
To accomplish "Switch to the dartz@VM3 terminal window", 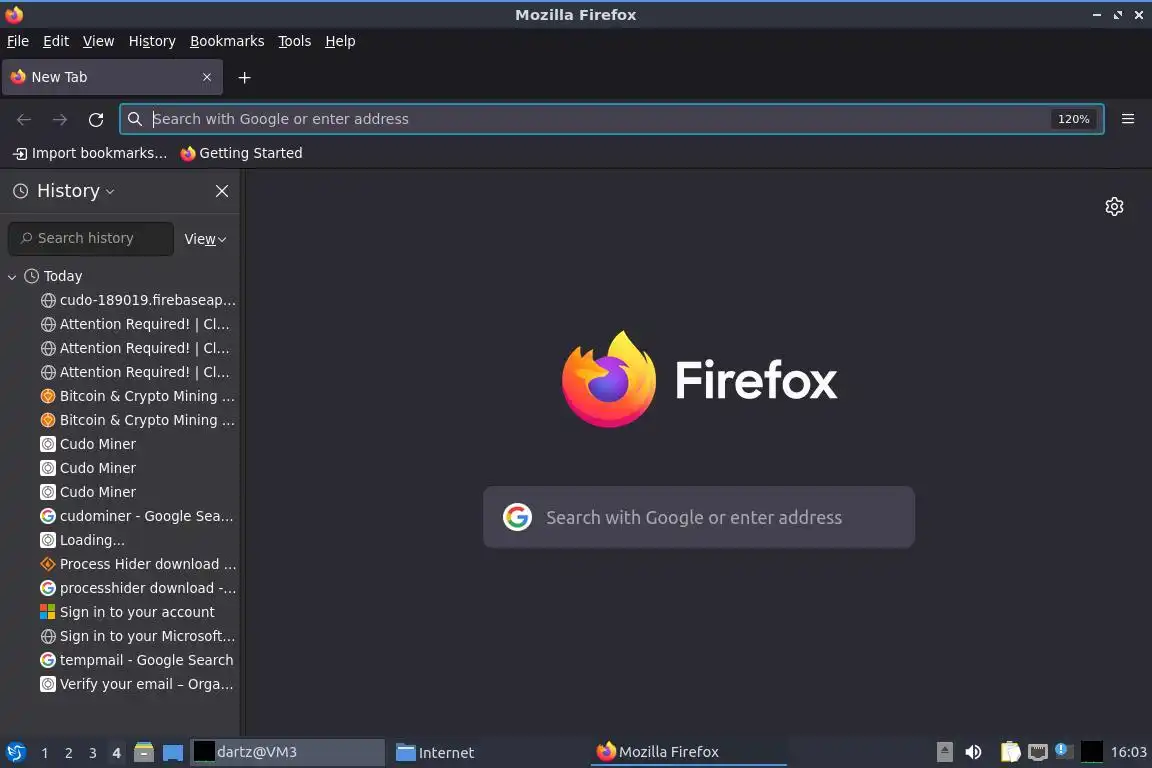I will point(287,752).
